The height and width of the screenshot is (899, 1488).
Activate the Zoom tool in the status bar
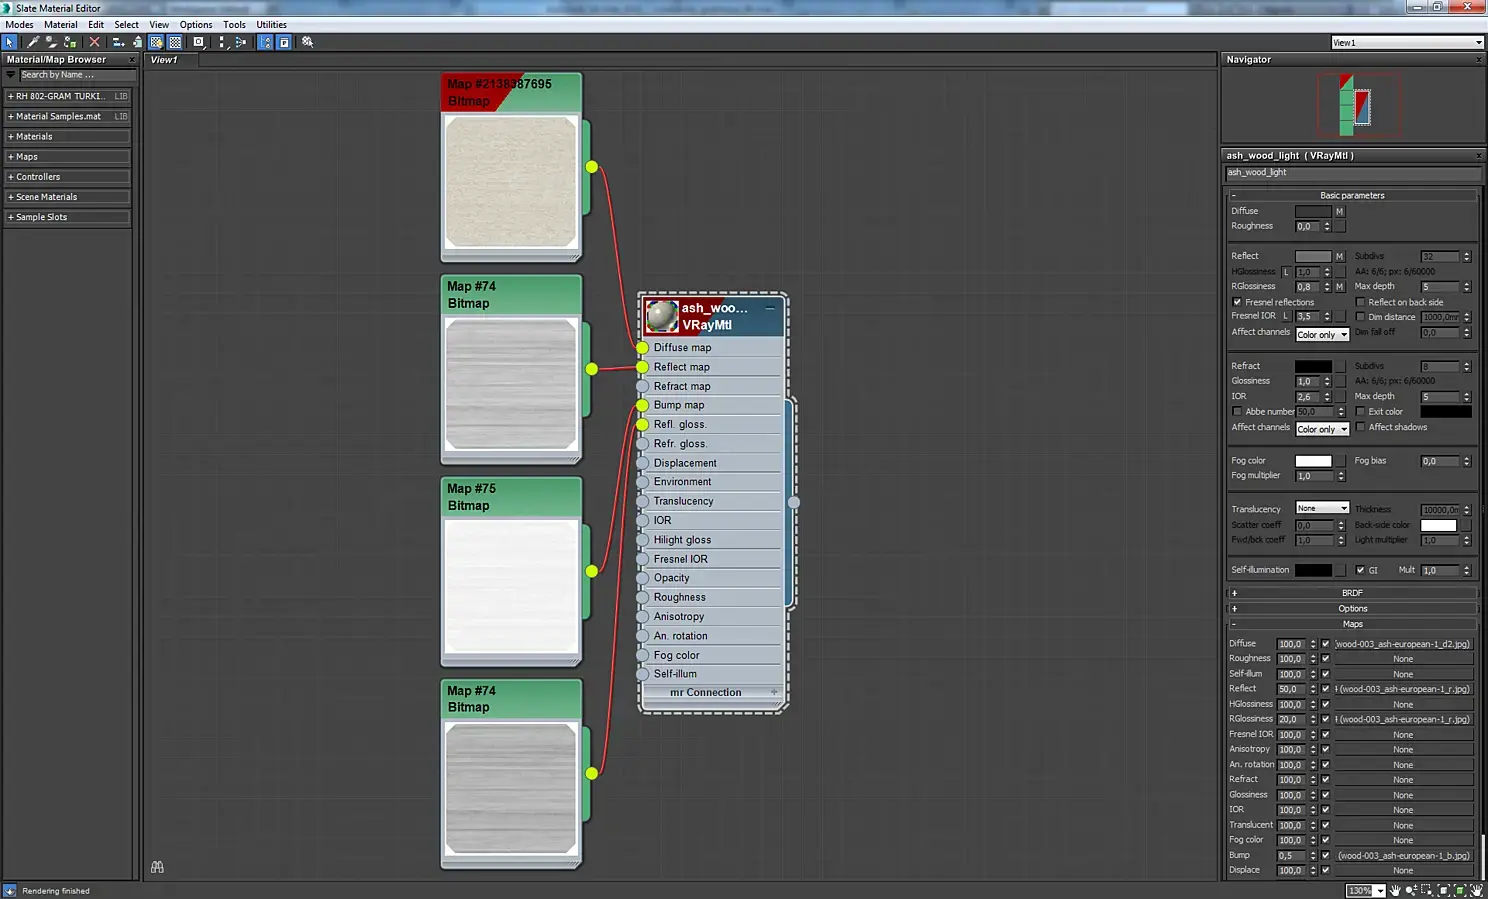click(1411, 890)
